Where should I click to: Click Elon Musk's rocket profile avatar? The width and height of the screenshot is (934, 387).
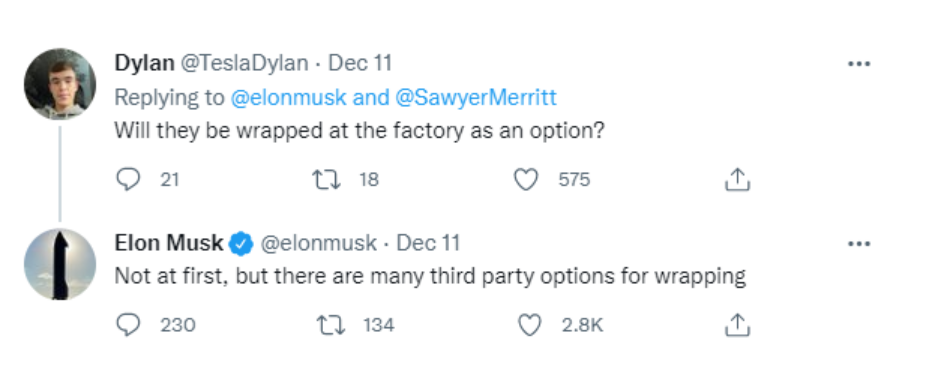(x=60, y=264)
